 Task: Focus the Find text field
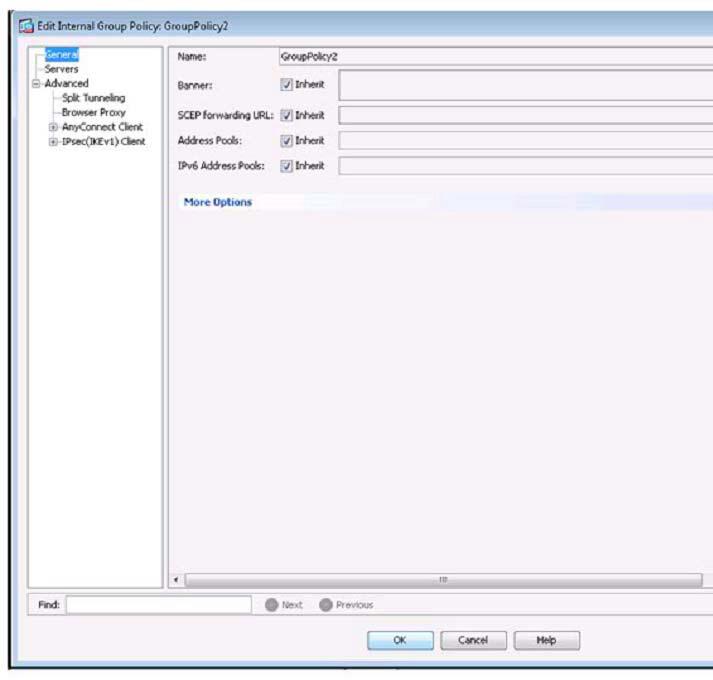pos(158,605)
